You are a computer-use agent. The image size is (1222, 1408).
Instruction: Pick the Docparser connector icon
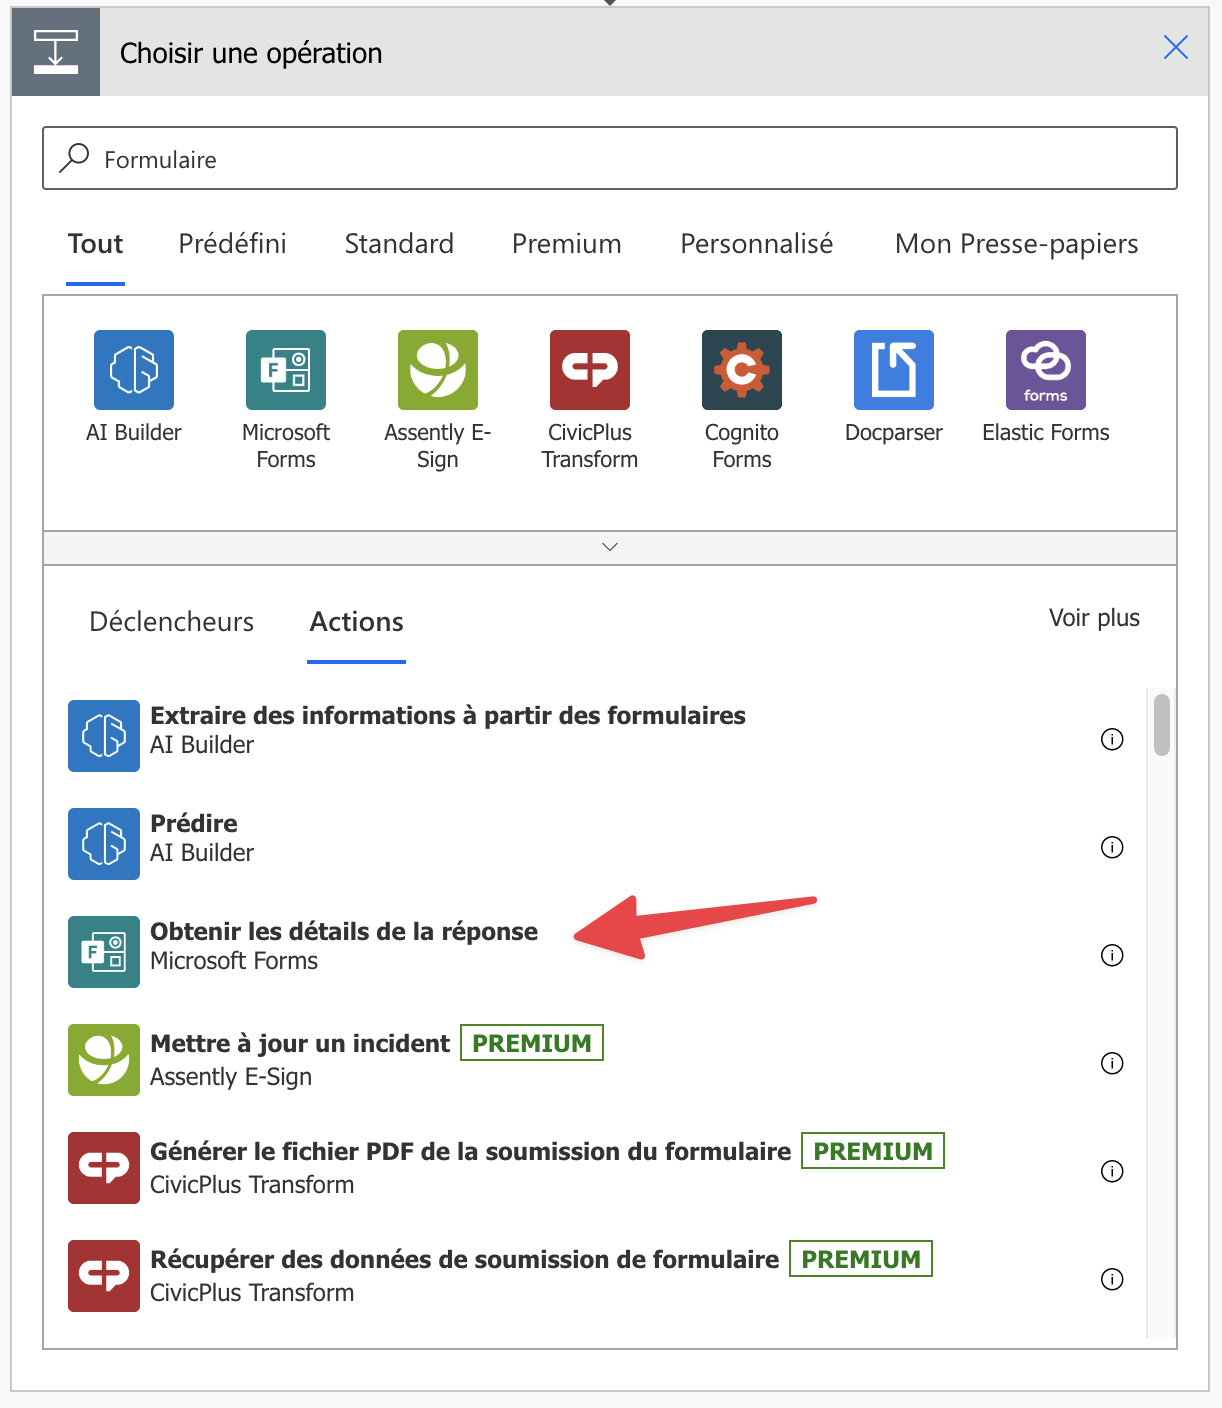coord(894,370)
